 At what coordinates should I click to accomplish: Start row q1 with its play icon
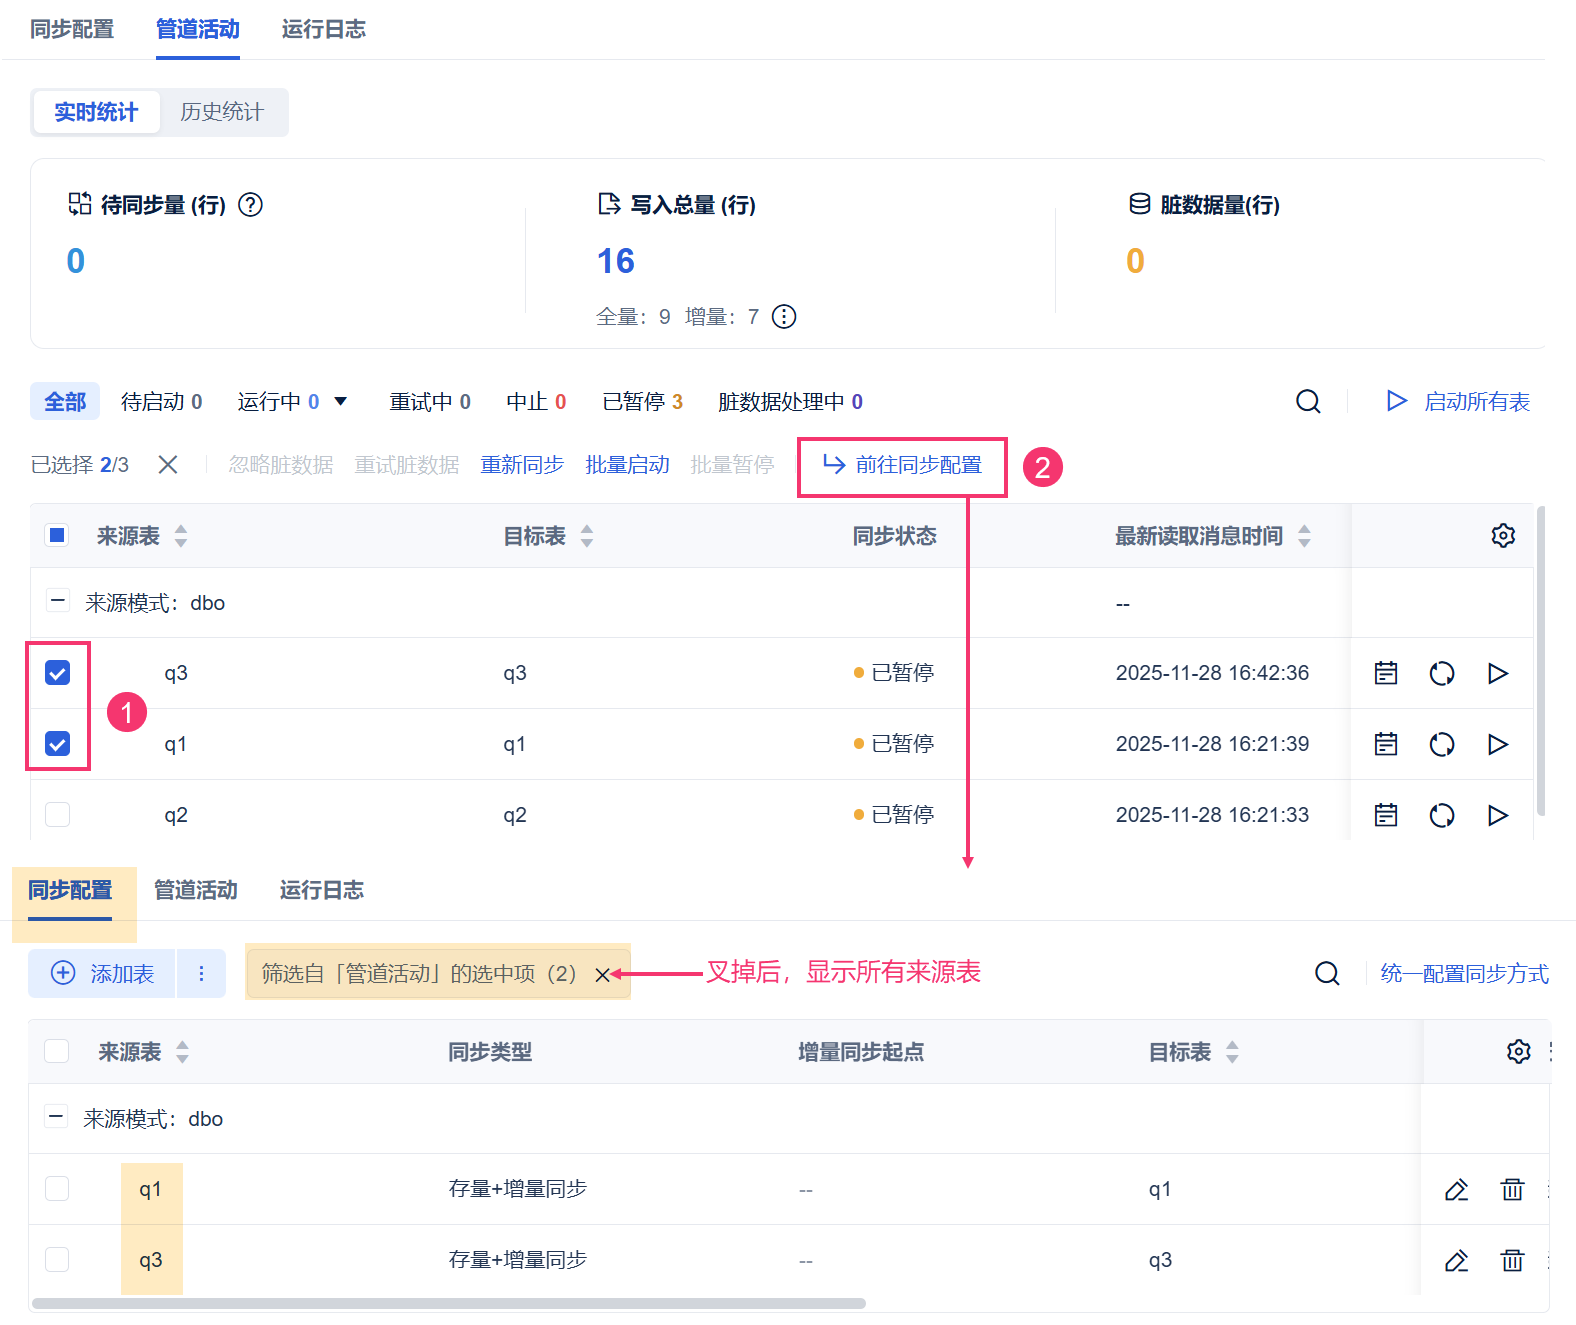[1498, 744]
